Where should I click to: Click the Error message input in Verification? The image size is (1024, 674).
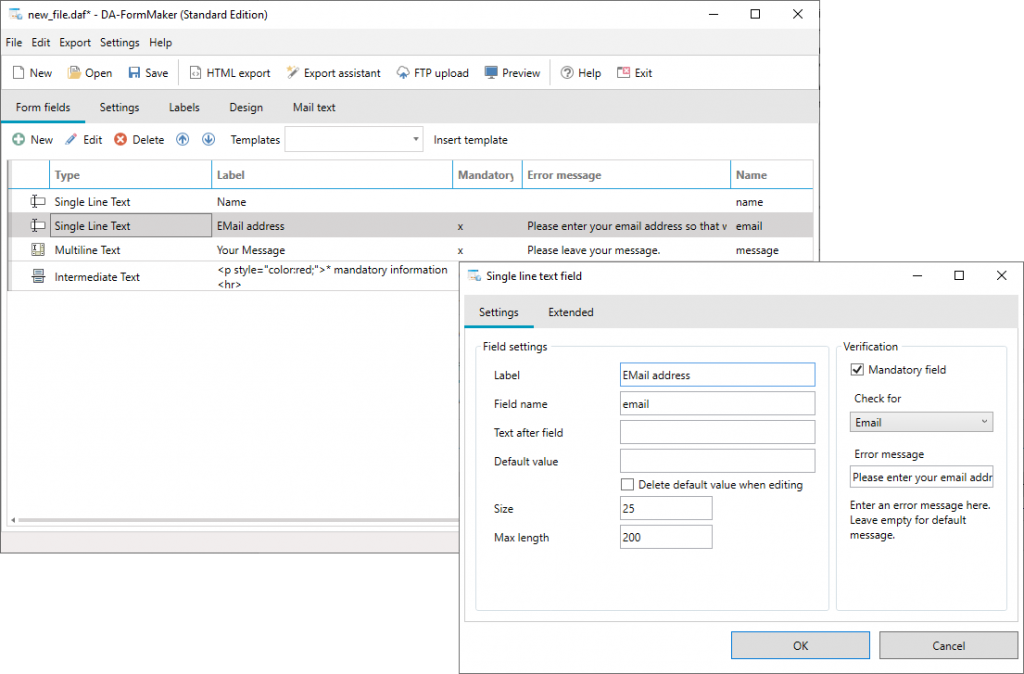click(x=921, y=477)
